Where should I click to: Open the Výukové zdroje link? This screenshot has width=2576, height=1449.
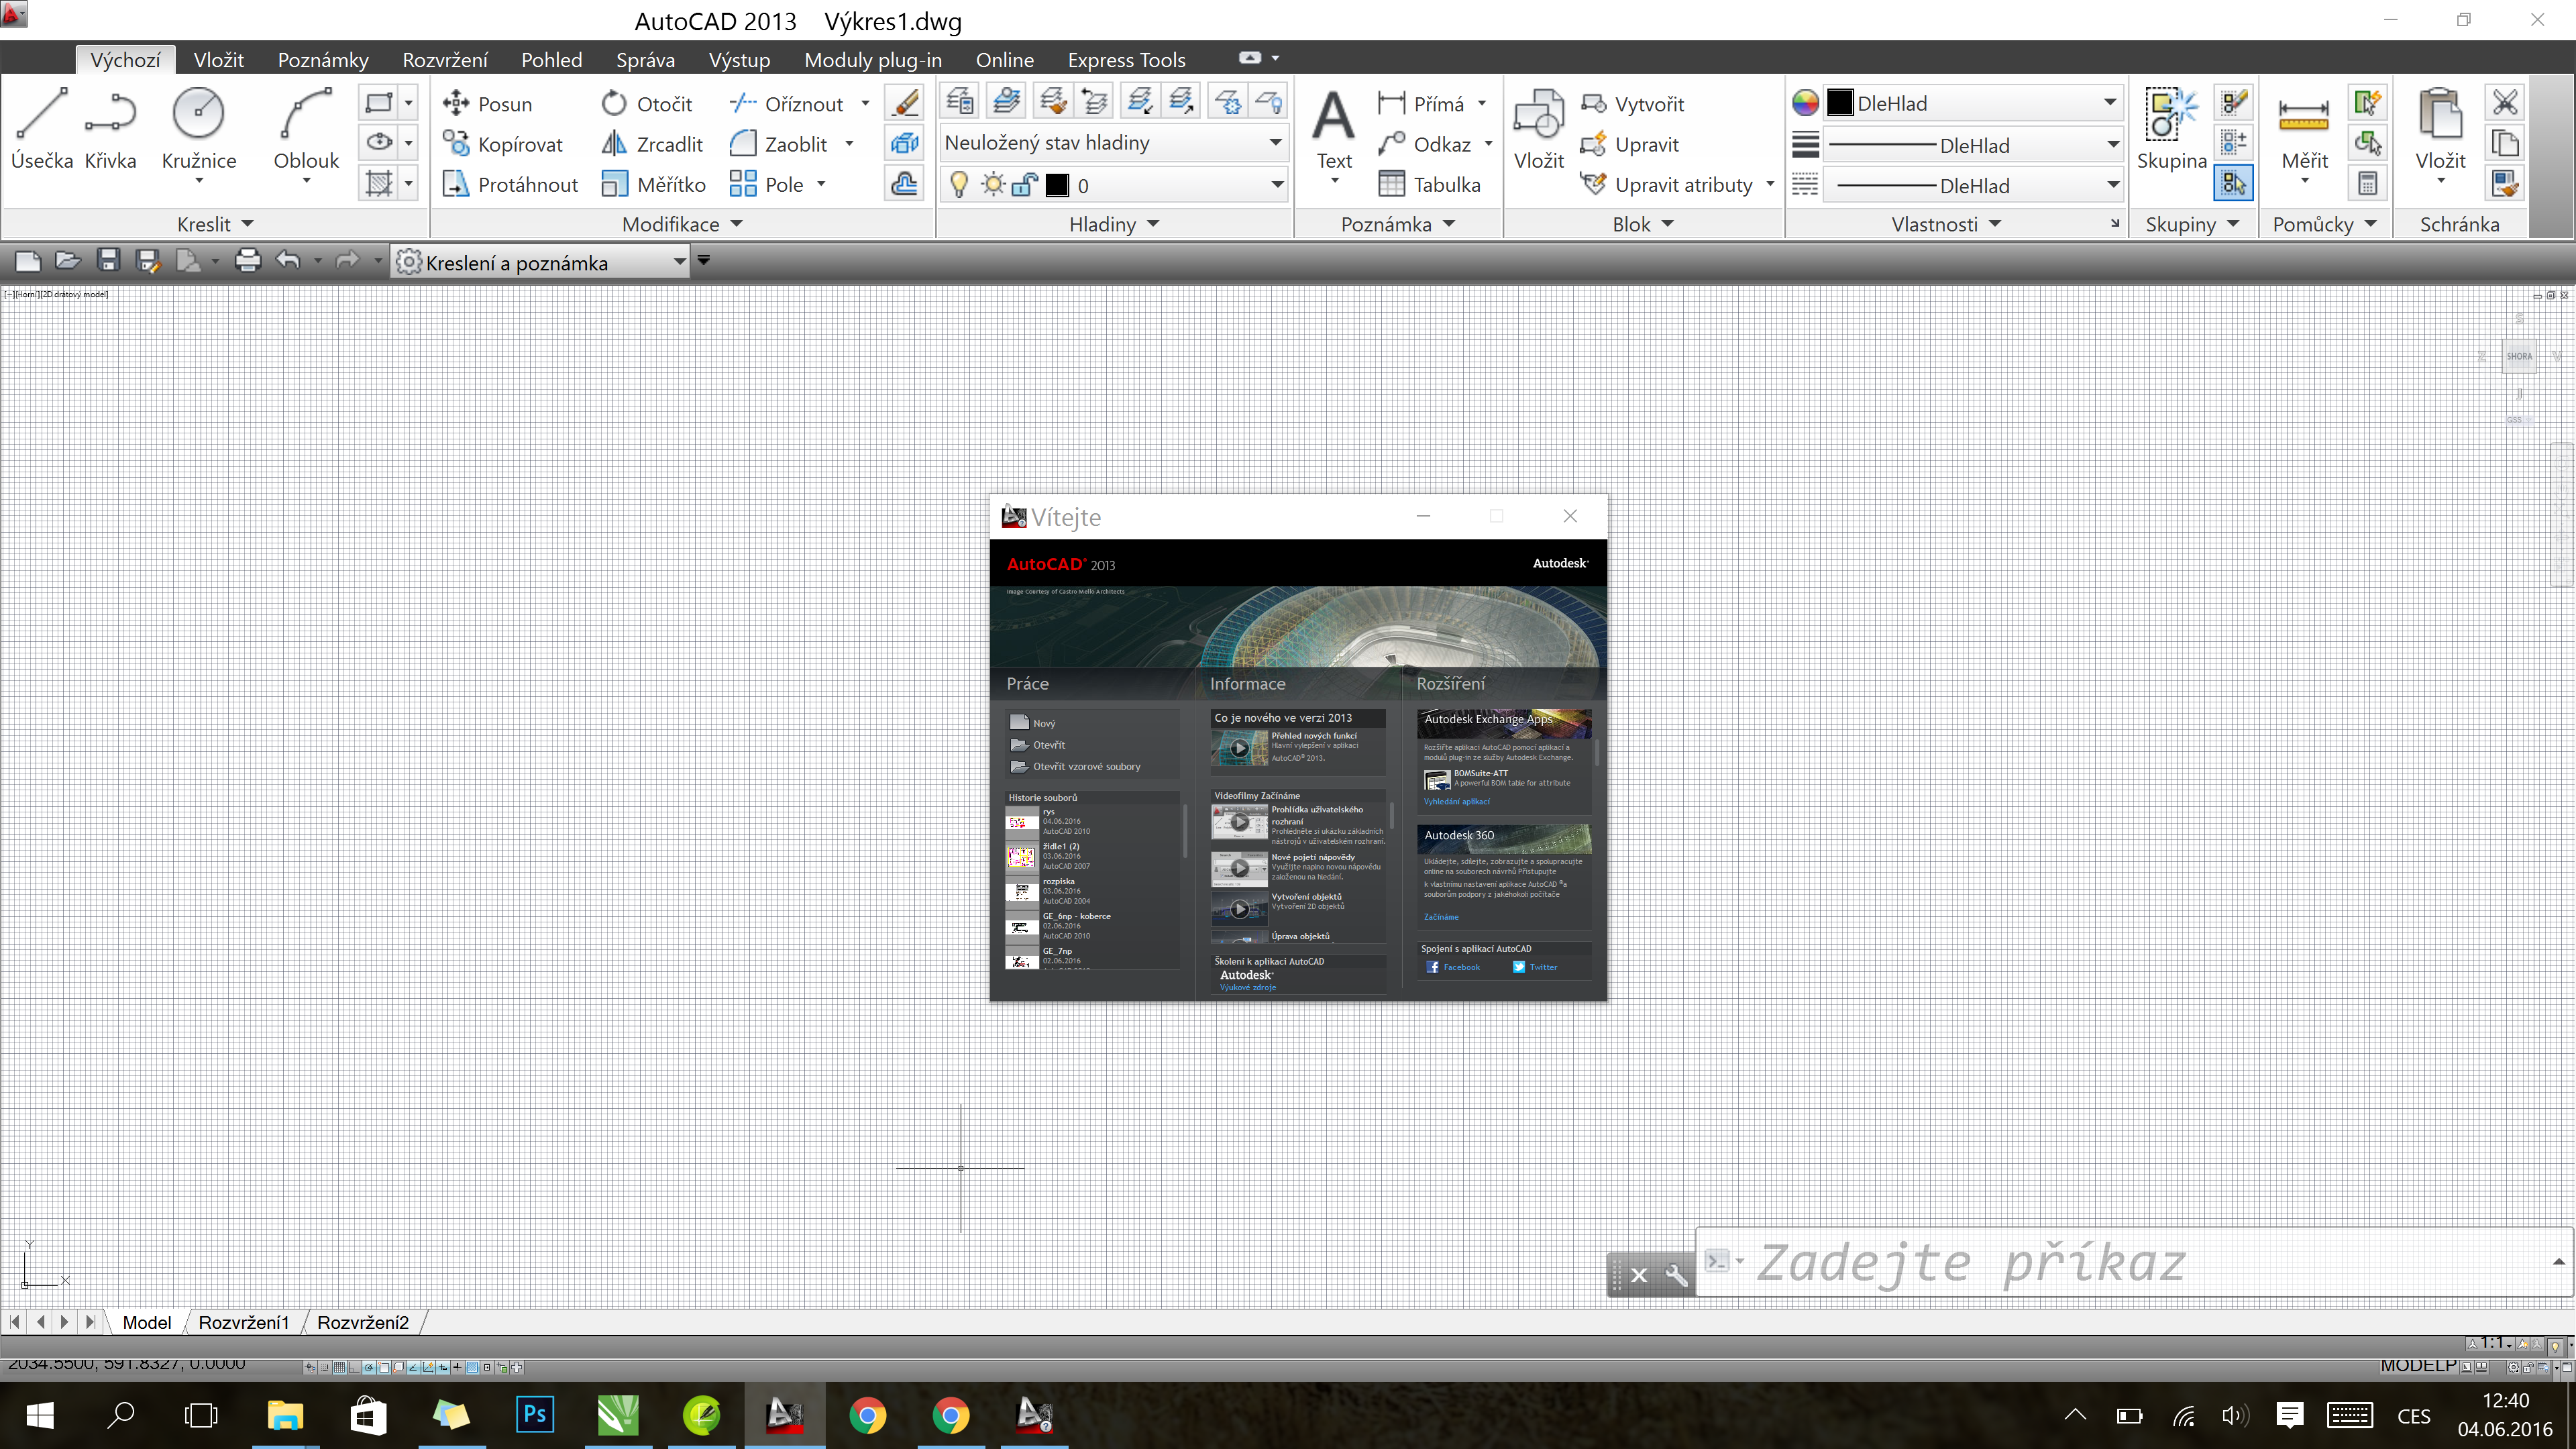[x=1247, y=987]
